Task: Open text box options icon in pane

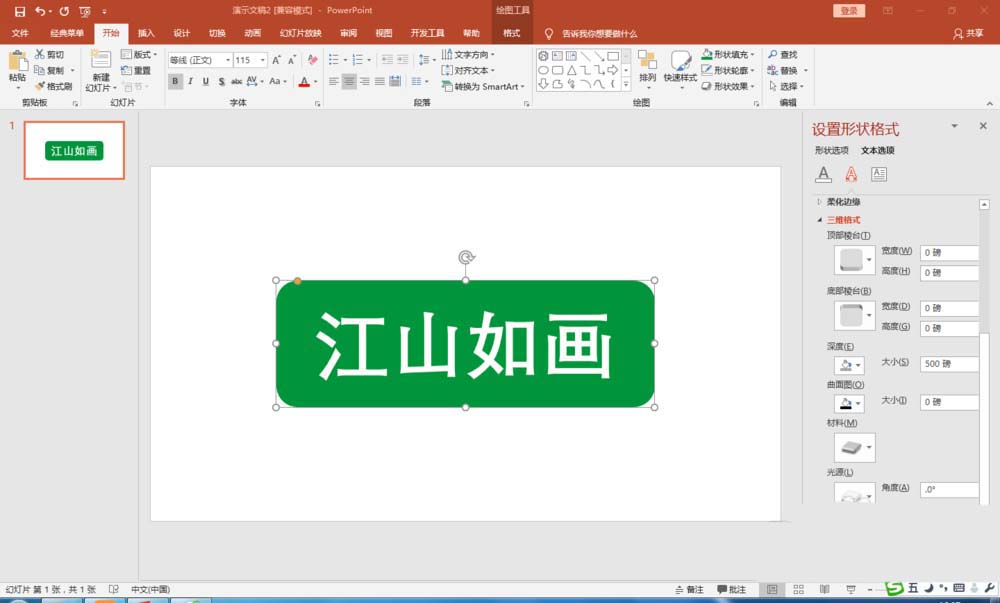Action: (x=879, y=174)
